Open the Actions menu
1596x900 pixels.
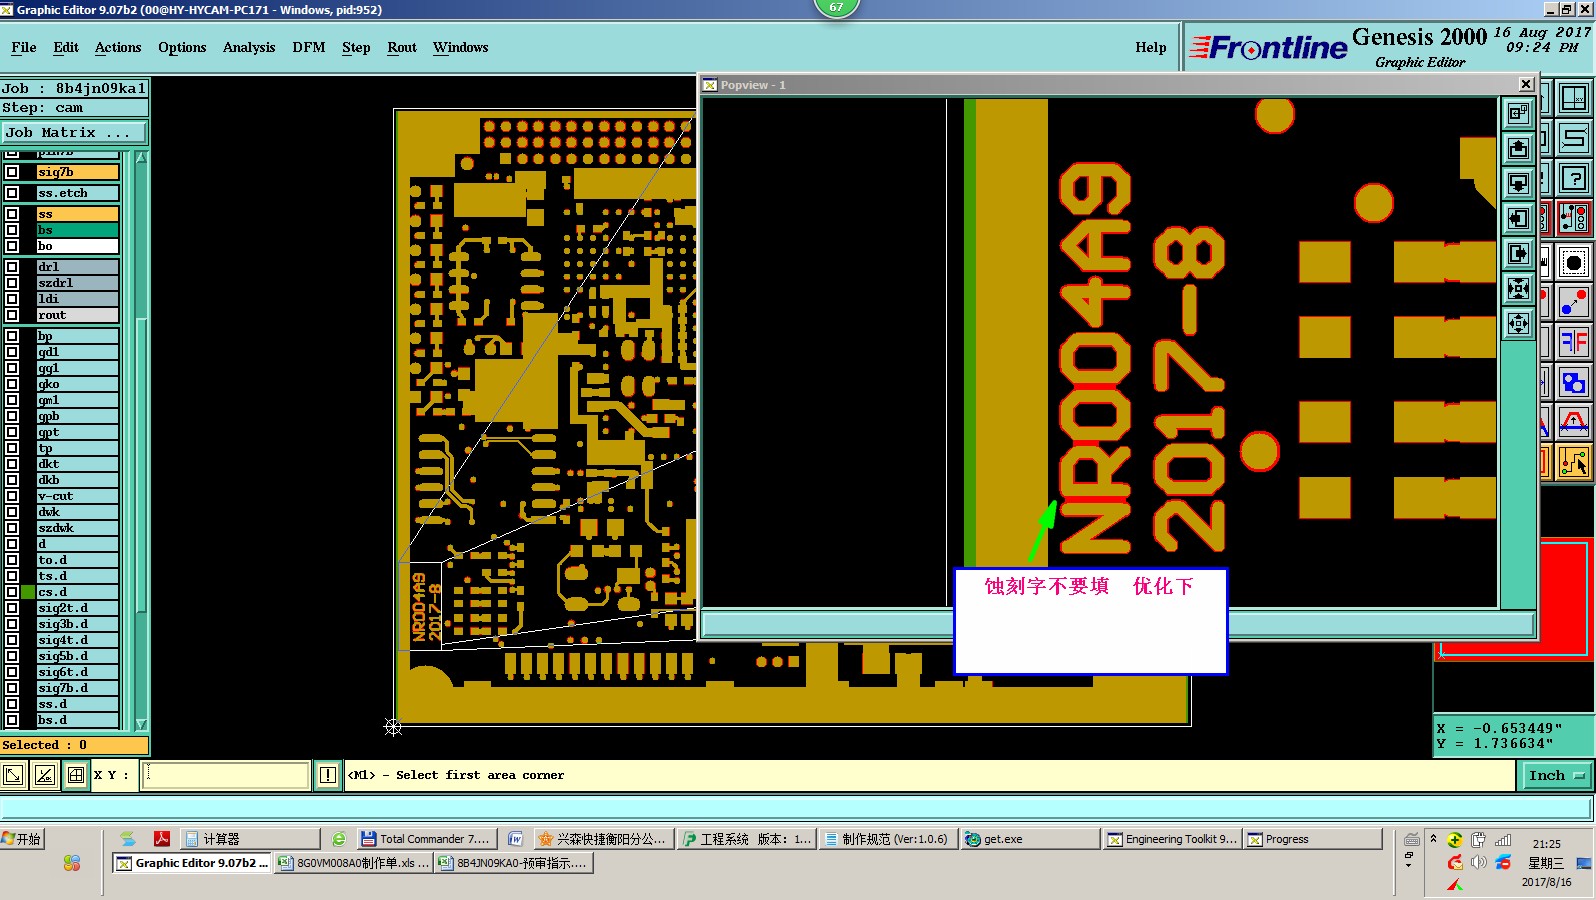pyautogui.click(x=118, y=47)
